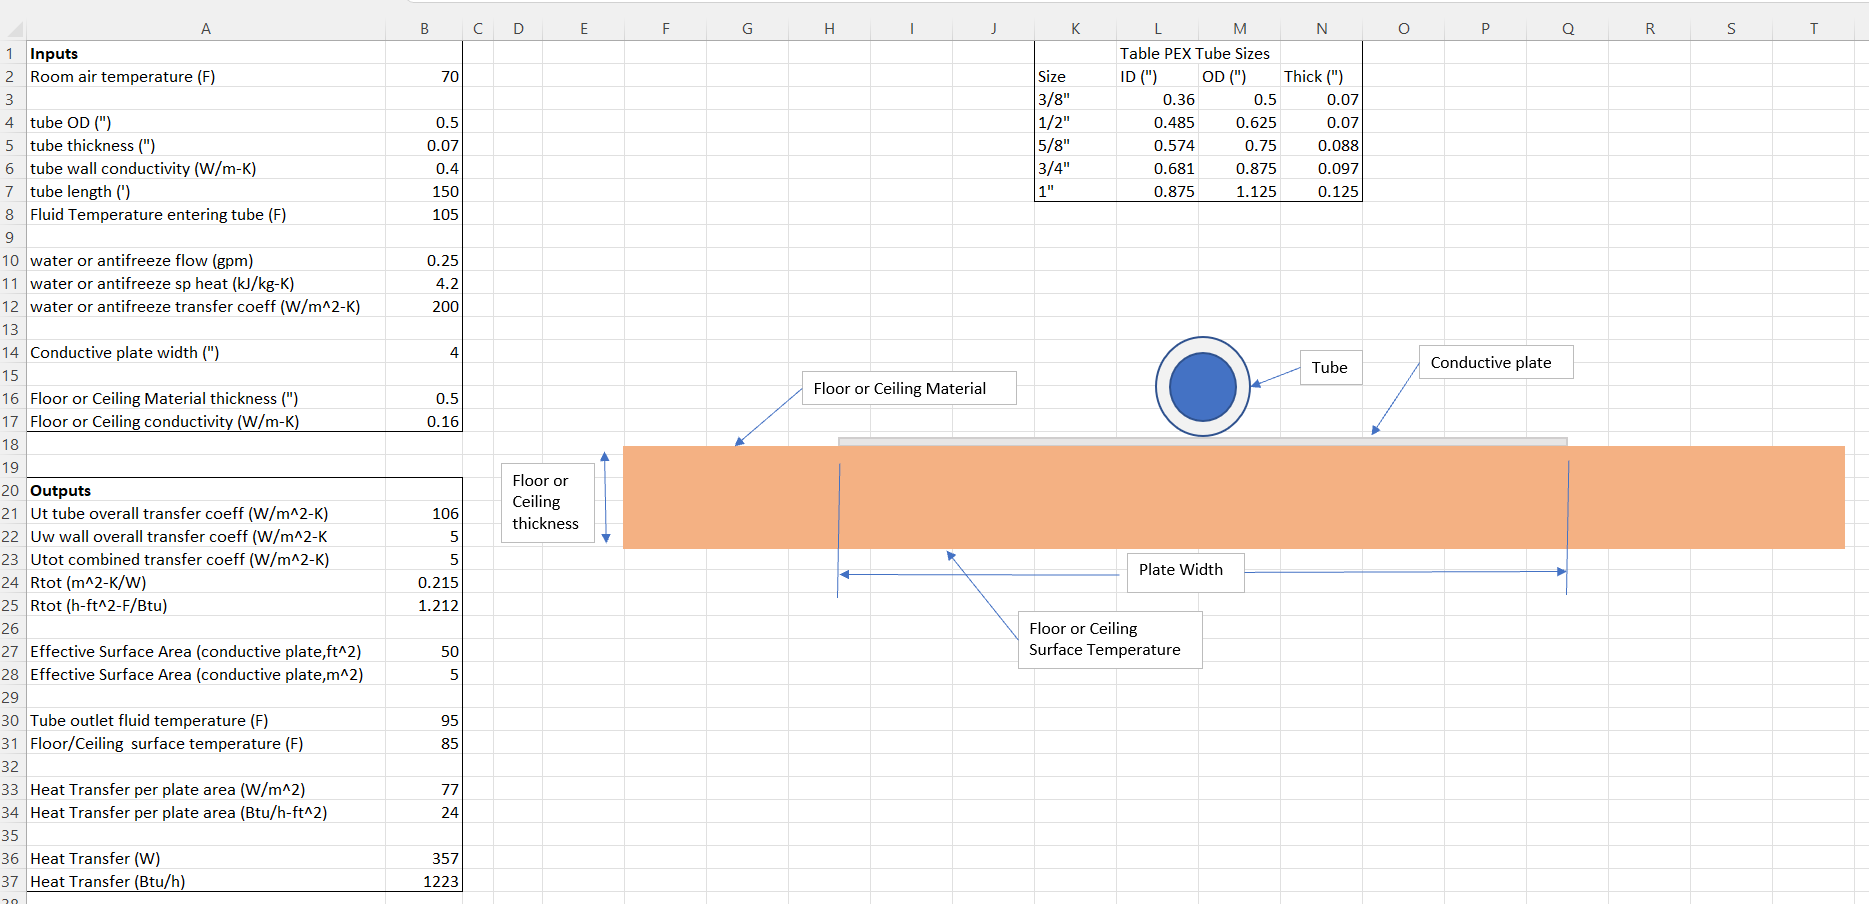Select the 3/8" size cell in PEX table
The width and height of the screenshot is (1869, 904).
click(x=1075, y=100)
